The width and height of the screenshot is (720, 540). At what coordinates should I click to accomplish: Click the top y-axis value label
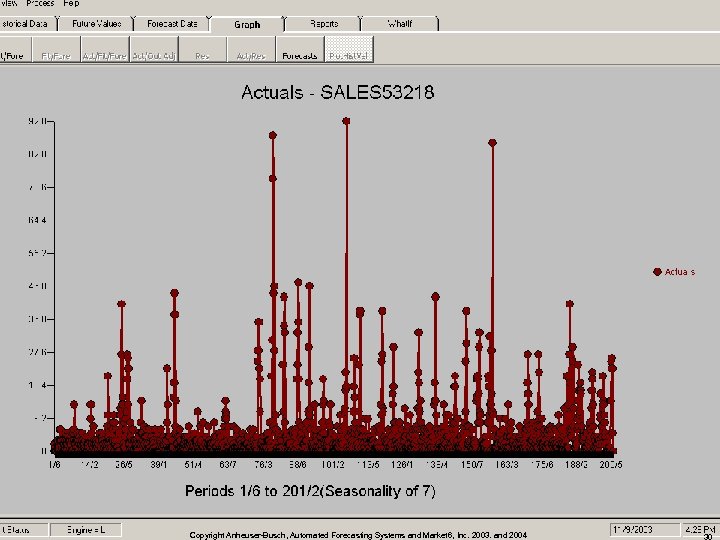pos(37,121)
